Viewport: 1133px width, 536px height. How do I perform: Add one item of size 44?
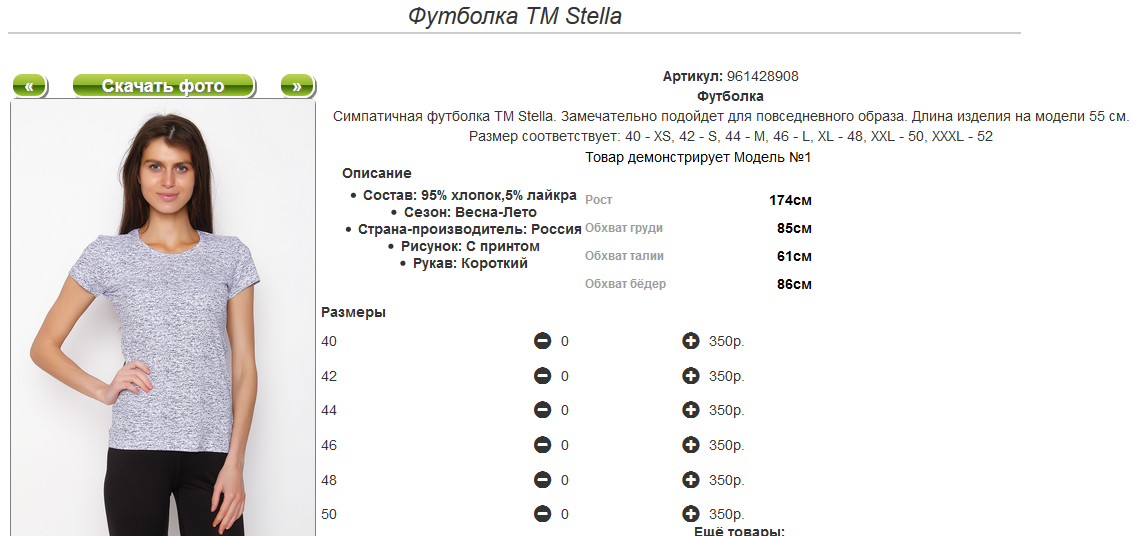tap(691, 410)
